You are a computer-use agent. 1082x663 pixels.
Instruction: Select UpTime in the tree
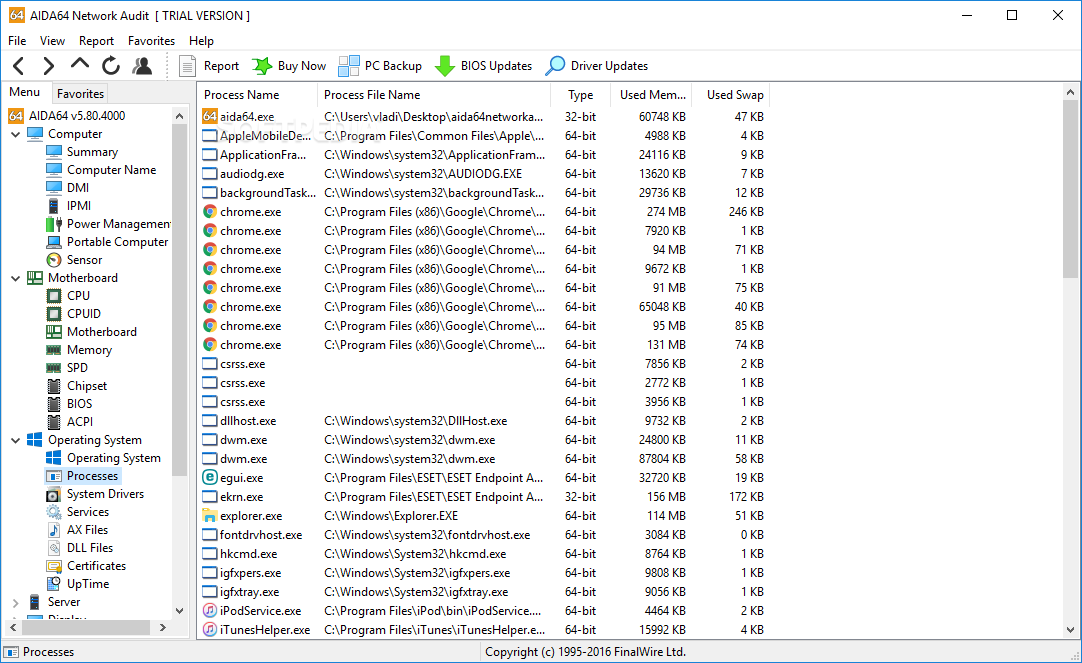tap(78, 584)
